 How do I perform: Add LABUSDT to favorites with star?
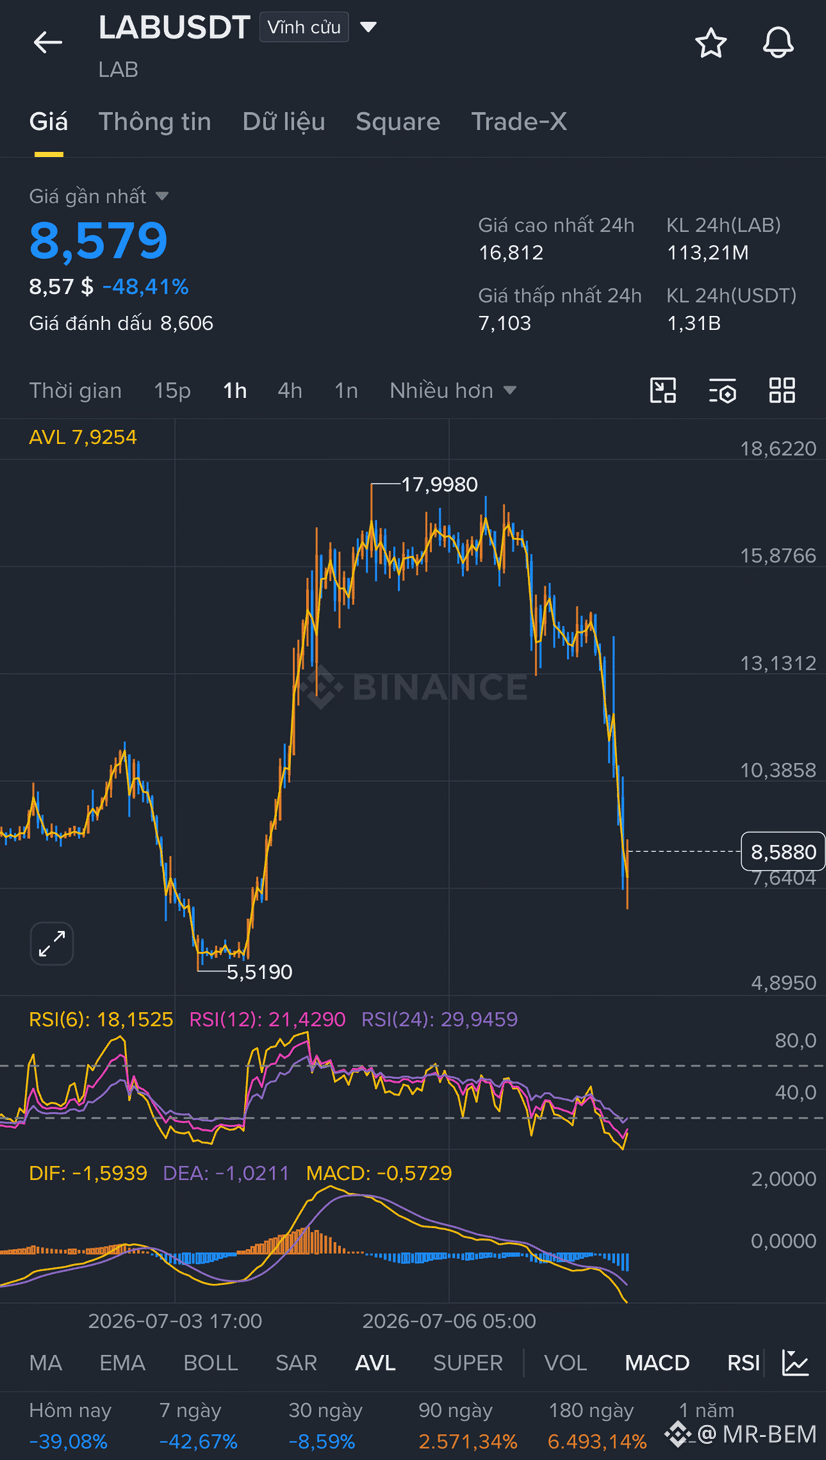(x=711, y=43)
